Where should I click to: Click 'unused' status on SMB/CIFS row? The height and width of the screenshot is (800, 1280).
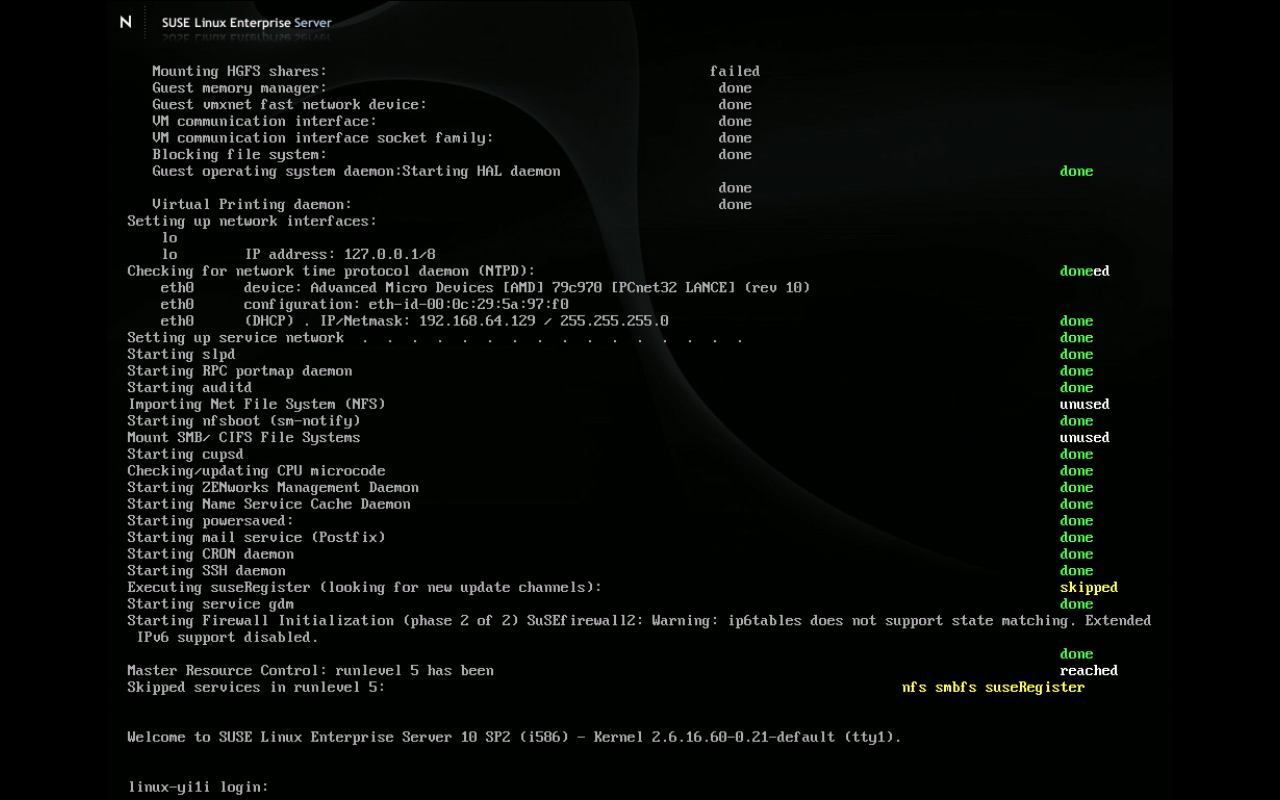(x=1085, y=438)
